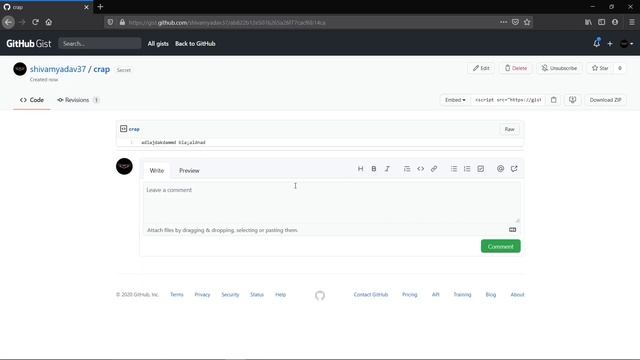Open page actions ellipsis menu

tap(503, 22)
